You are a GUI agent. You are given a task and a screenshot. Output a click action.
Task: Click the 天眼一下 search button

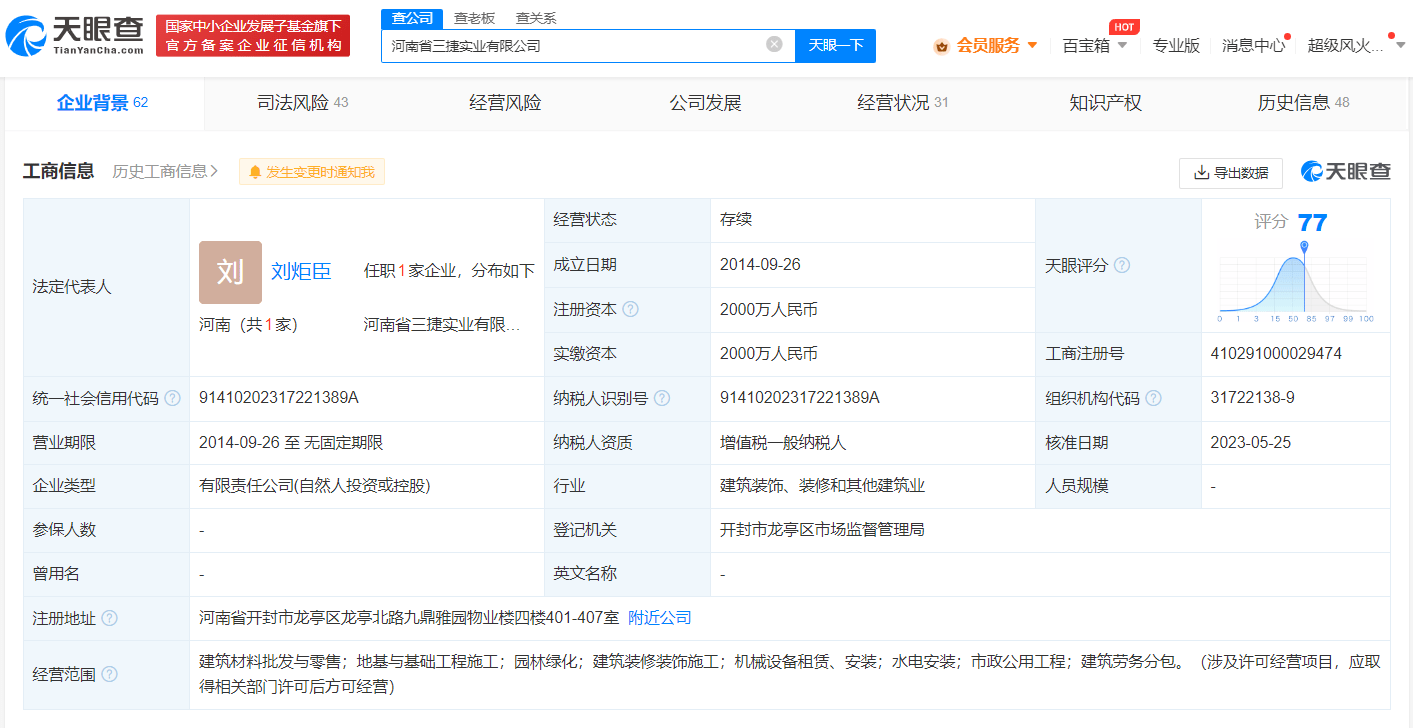coord(835,45)
